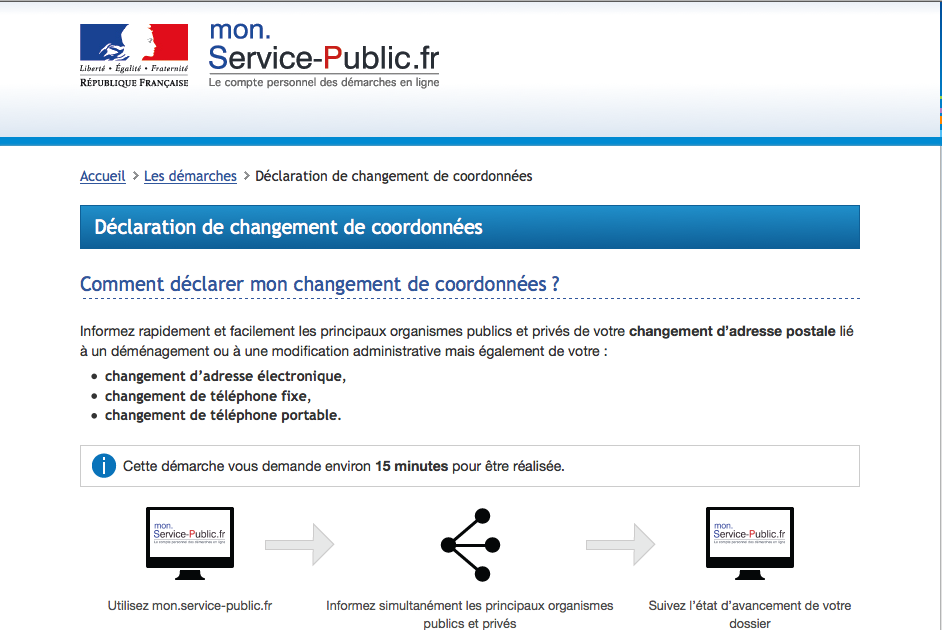Click caption Suivez l'état d'avancement de votre dossier
The height and width of the screenshot is (630, 942).
pyautogui.click(x=750, y=614)
